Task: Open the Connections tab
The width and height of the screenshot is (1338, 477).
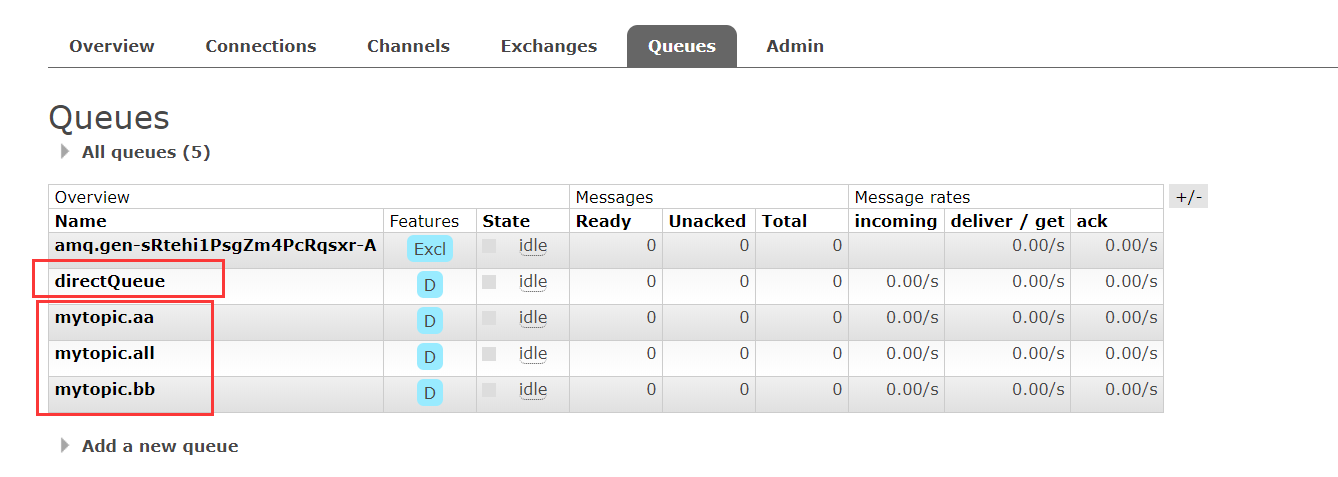Action: tap(261, 46)
